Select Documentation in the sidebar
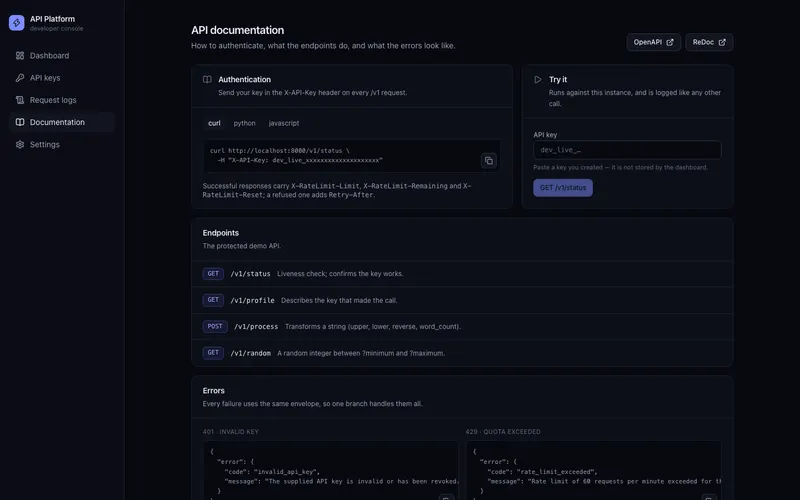Viewport: 800px width, 500px height. point(62,122)
